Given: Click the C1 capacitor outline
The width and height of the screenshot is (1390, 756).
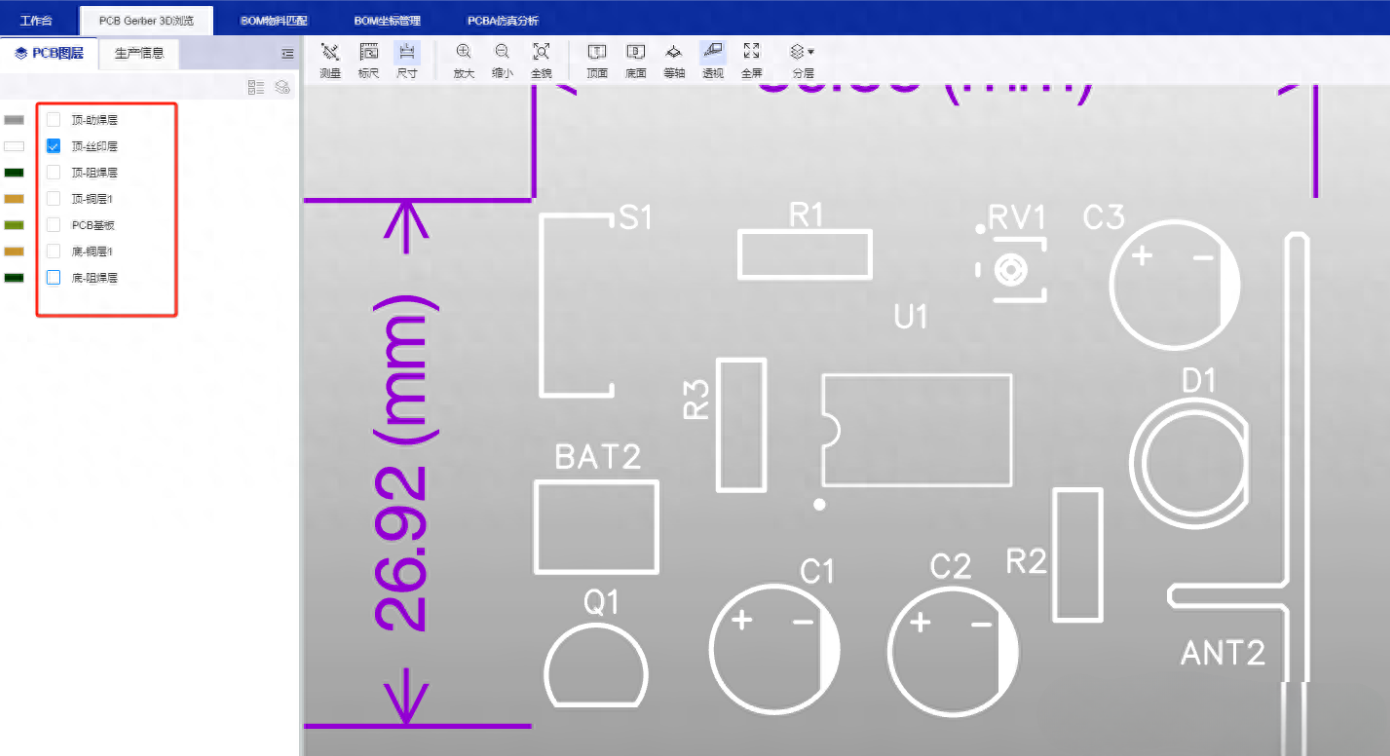Looking at the screenshot, I should (x=773, y=650).
